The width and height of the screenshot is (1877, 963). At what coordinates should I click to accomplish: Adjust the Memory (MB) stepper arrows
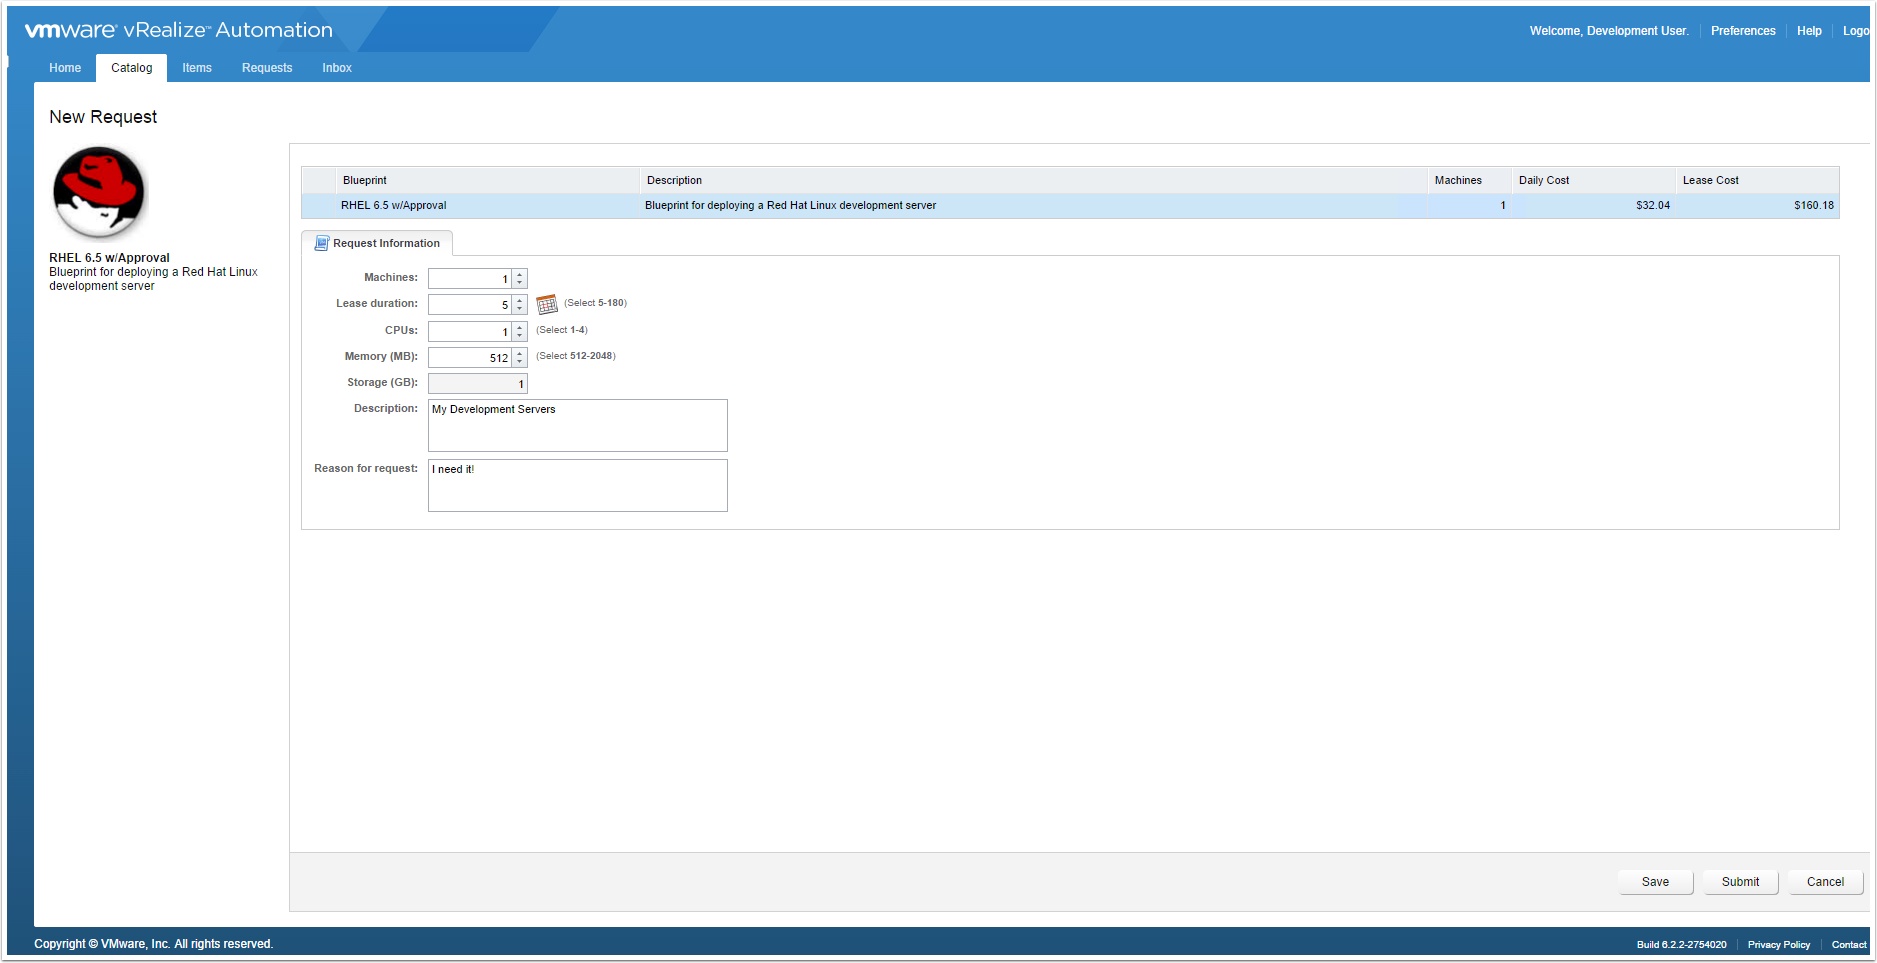[520, 357]
